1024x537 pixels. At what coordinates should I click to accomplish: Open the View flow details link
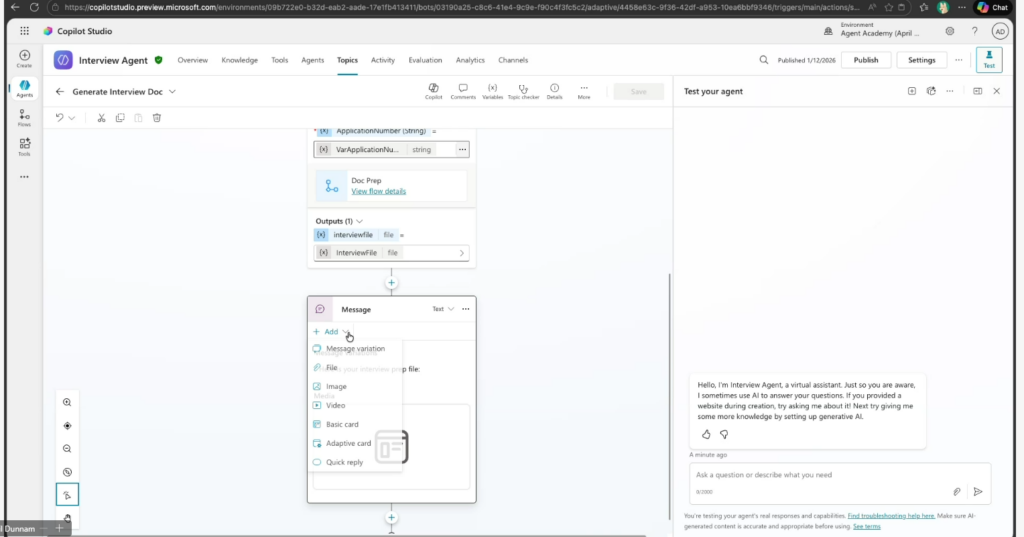pyautogui.click(x=378, y=191)
